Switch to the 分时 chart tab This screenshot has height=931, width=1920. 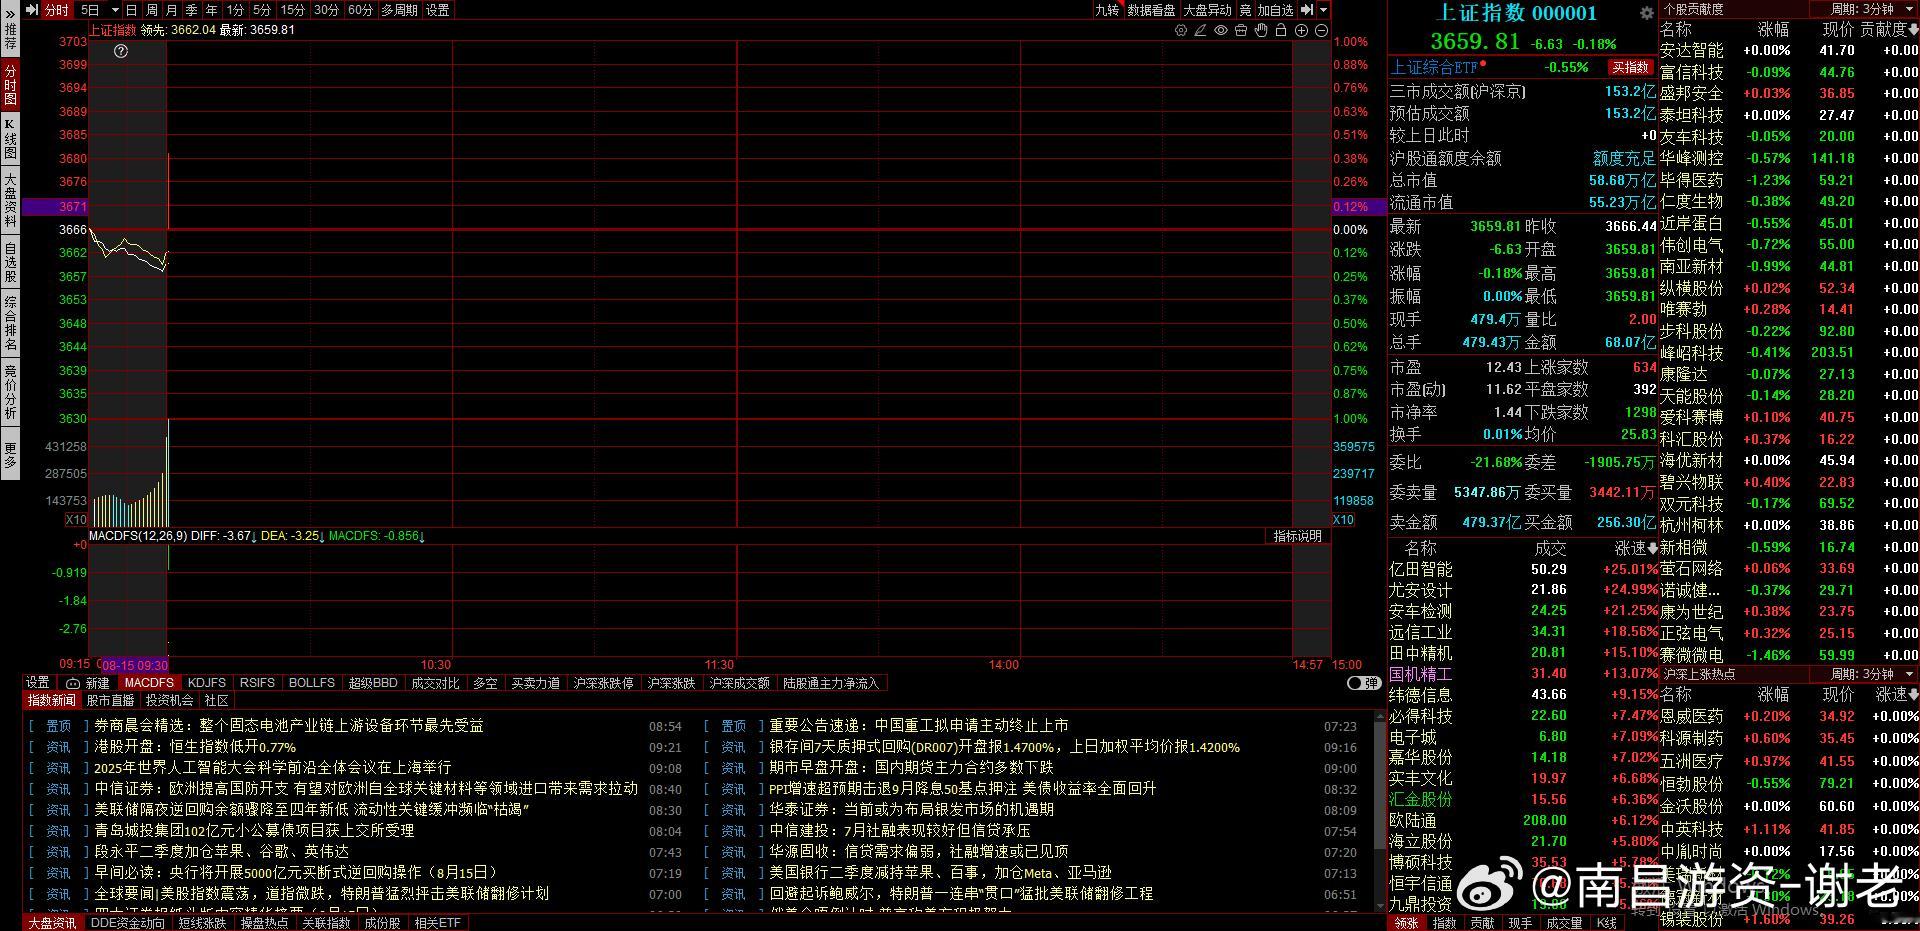57,10
